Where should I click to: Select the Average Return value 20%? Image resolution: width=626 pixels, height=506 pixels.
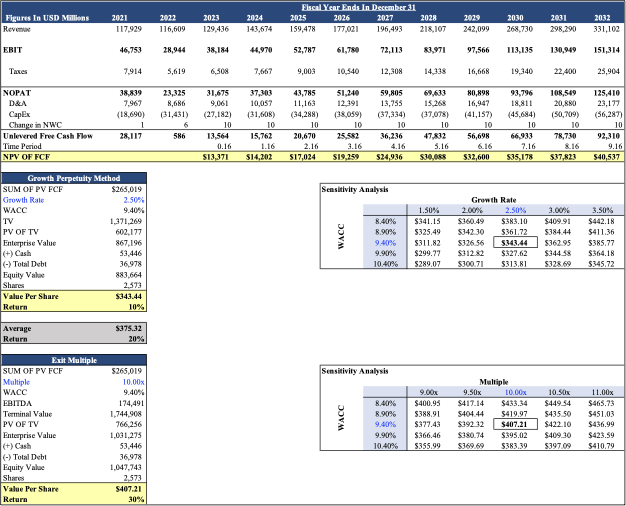click(136, 339)
